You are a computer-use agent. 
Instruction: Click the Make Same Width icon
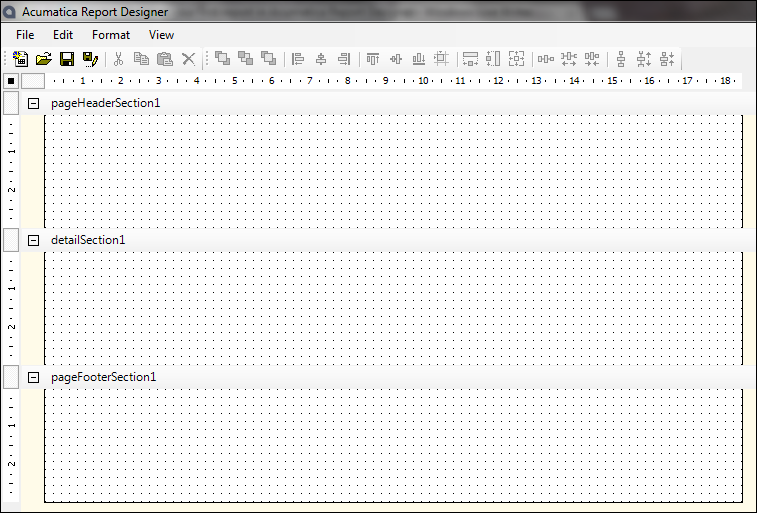[x=470, y=59]
